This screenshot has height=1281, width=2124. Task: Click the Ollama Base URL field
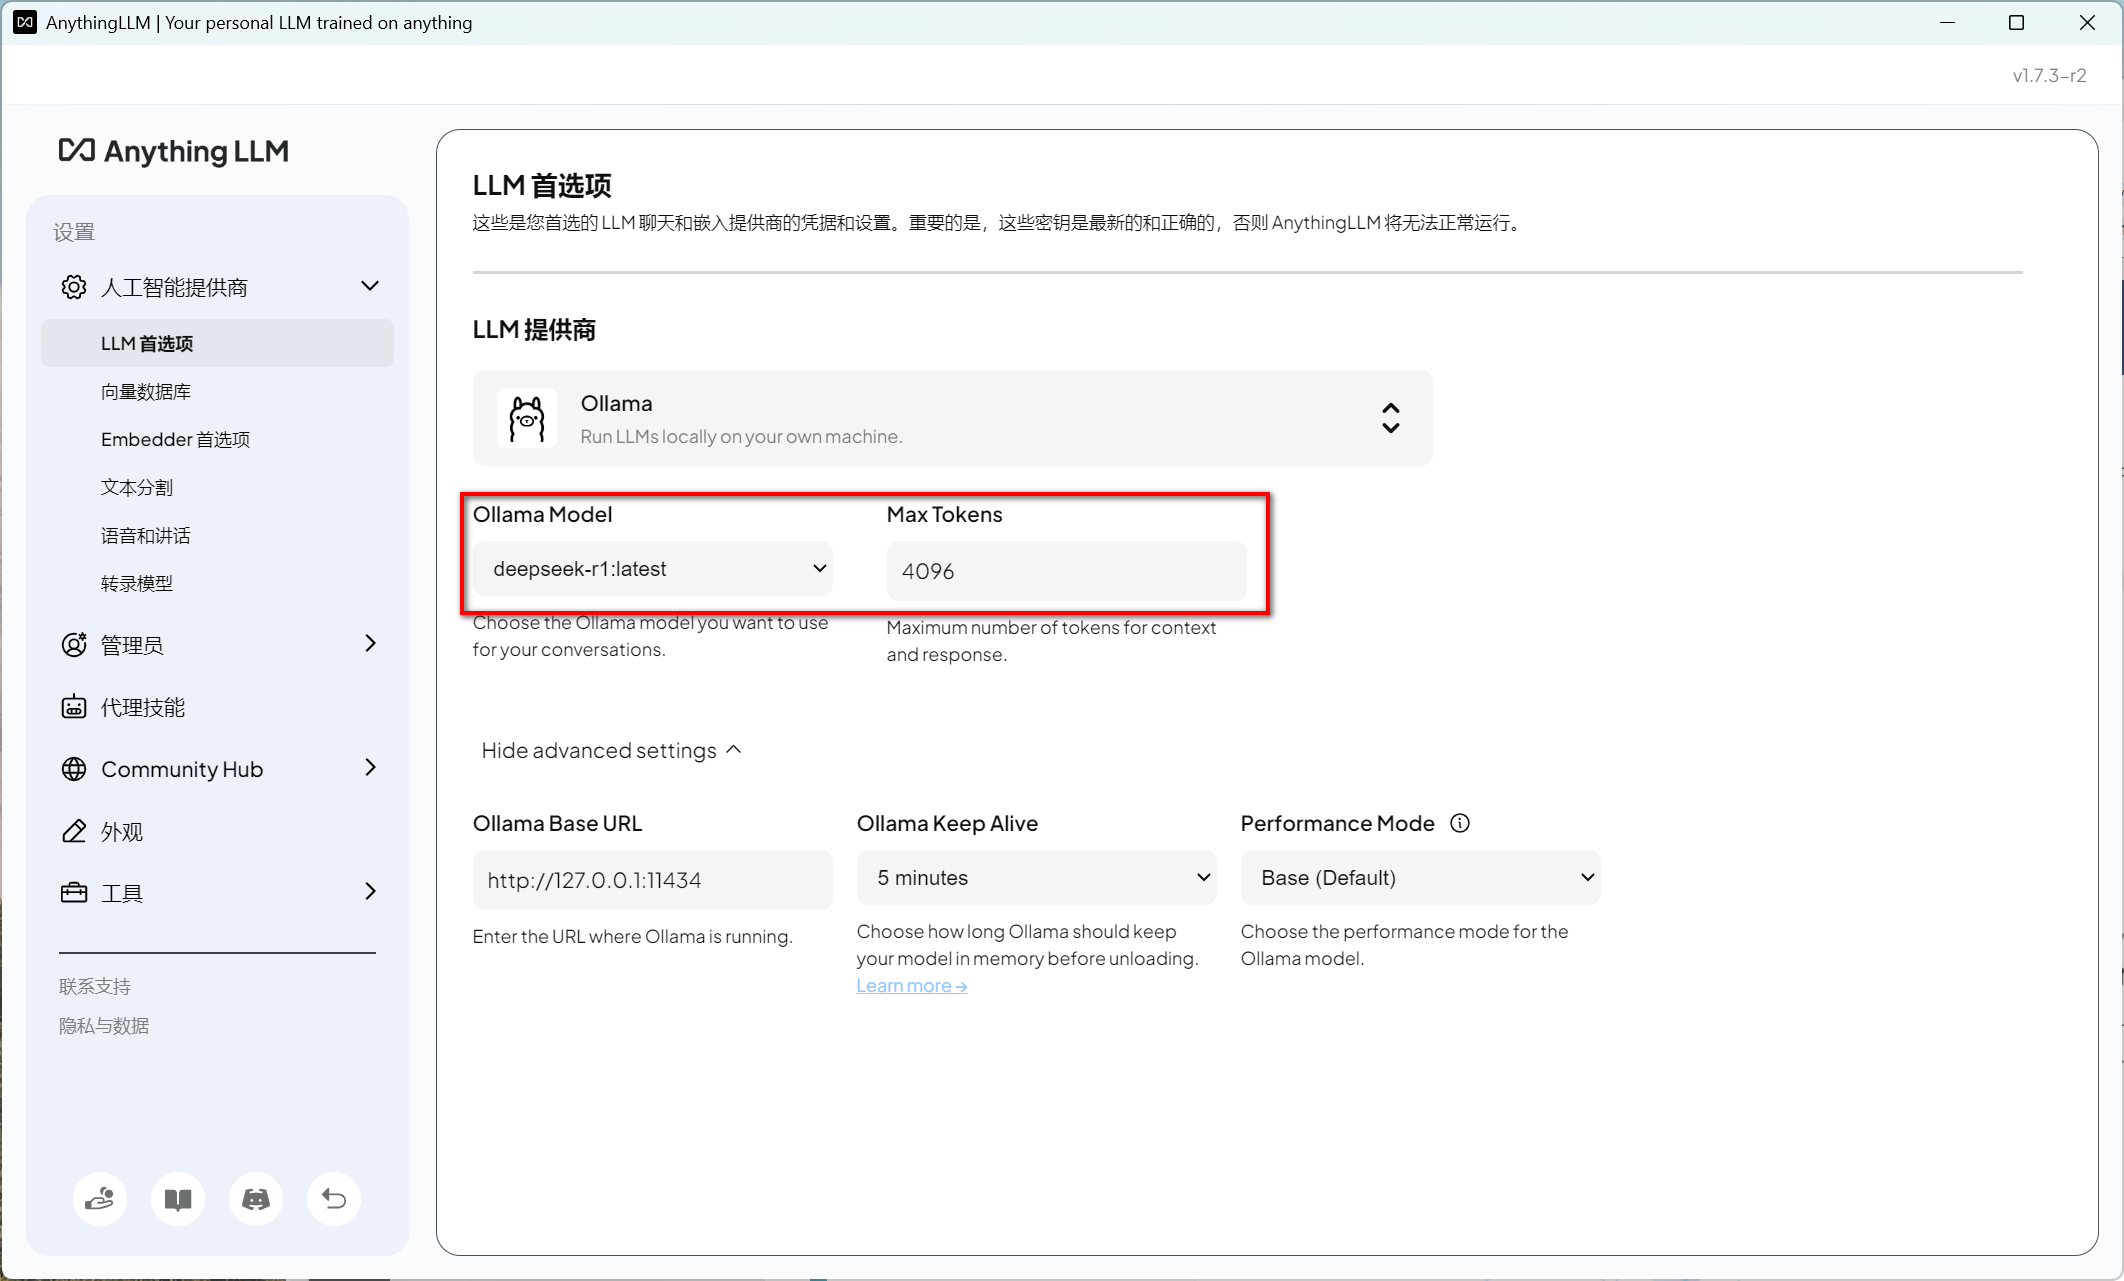(x=653, y=880)
